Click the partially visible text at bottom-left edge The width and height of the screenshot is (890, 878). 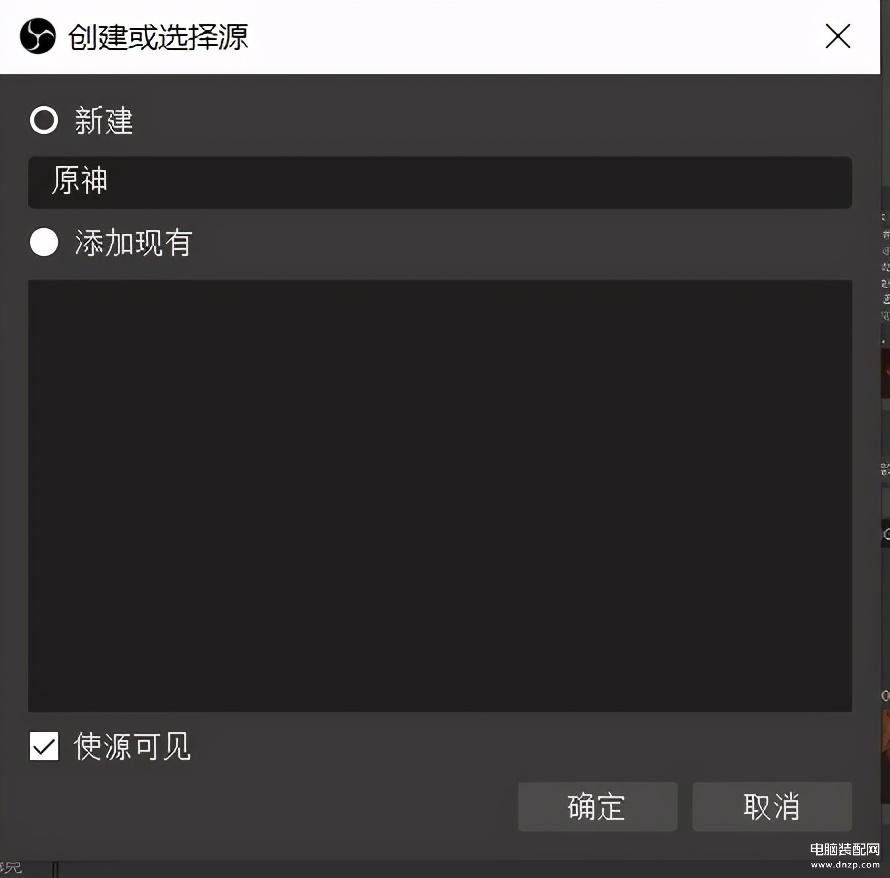tap(10, 868)
